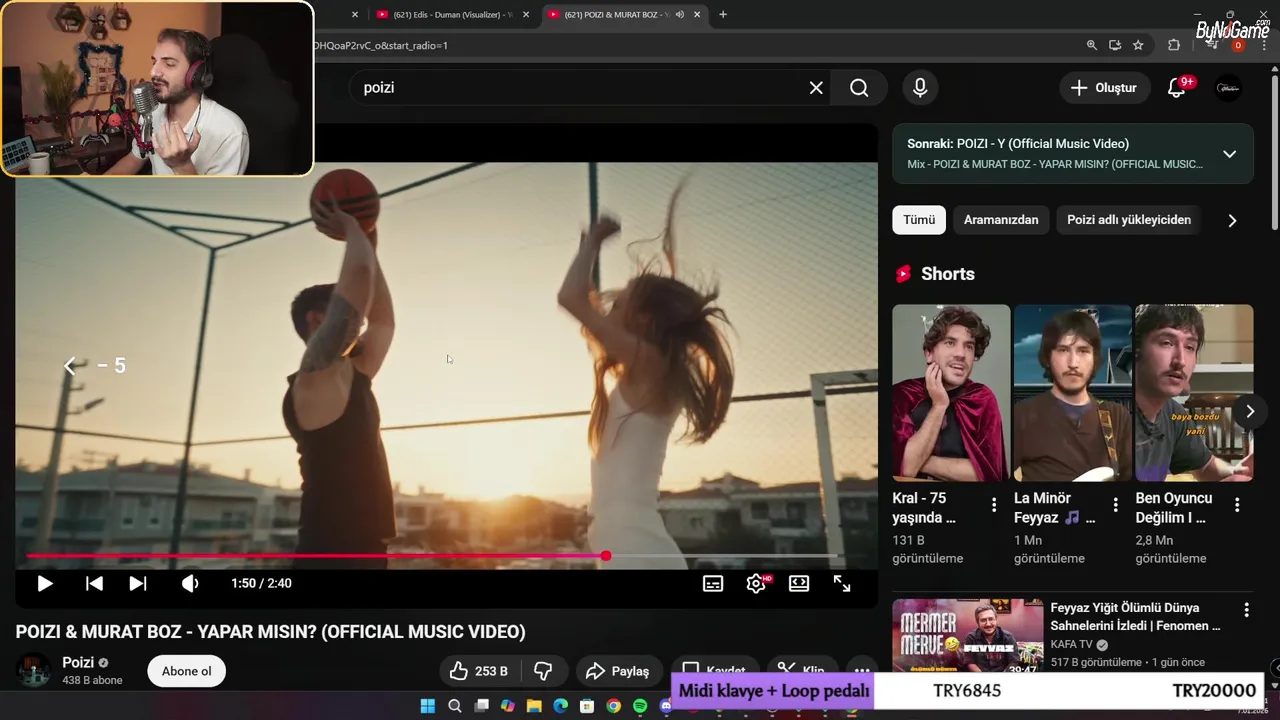1280x720 pixels.
Task: Select the Tümü filter chip
Action: pos(919,220)
